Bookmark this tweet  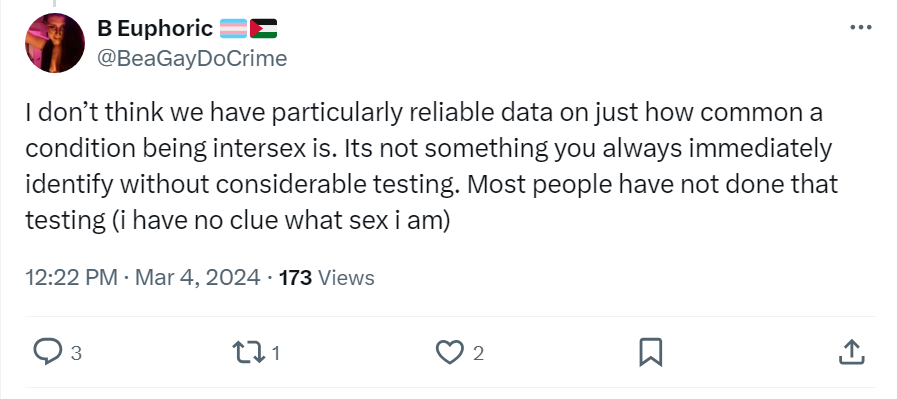650,352
